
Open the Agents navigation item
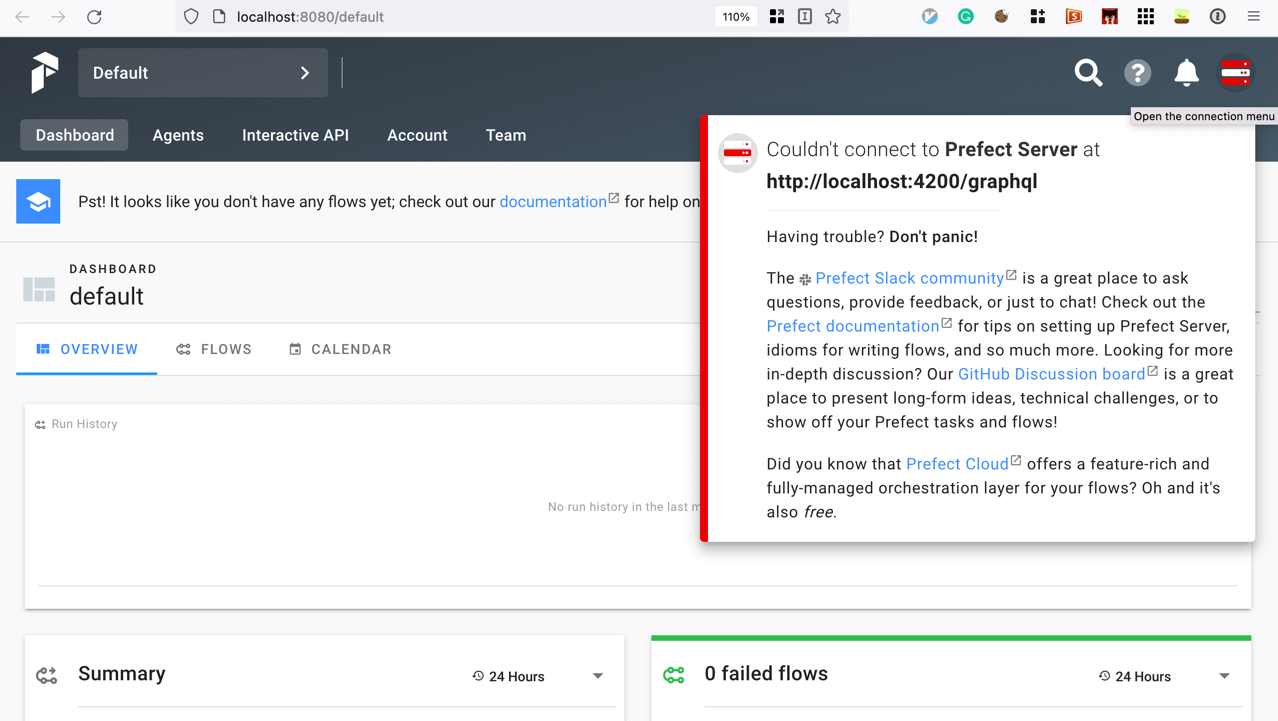(178, 135)
